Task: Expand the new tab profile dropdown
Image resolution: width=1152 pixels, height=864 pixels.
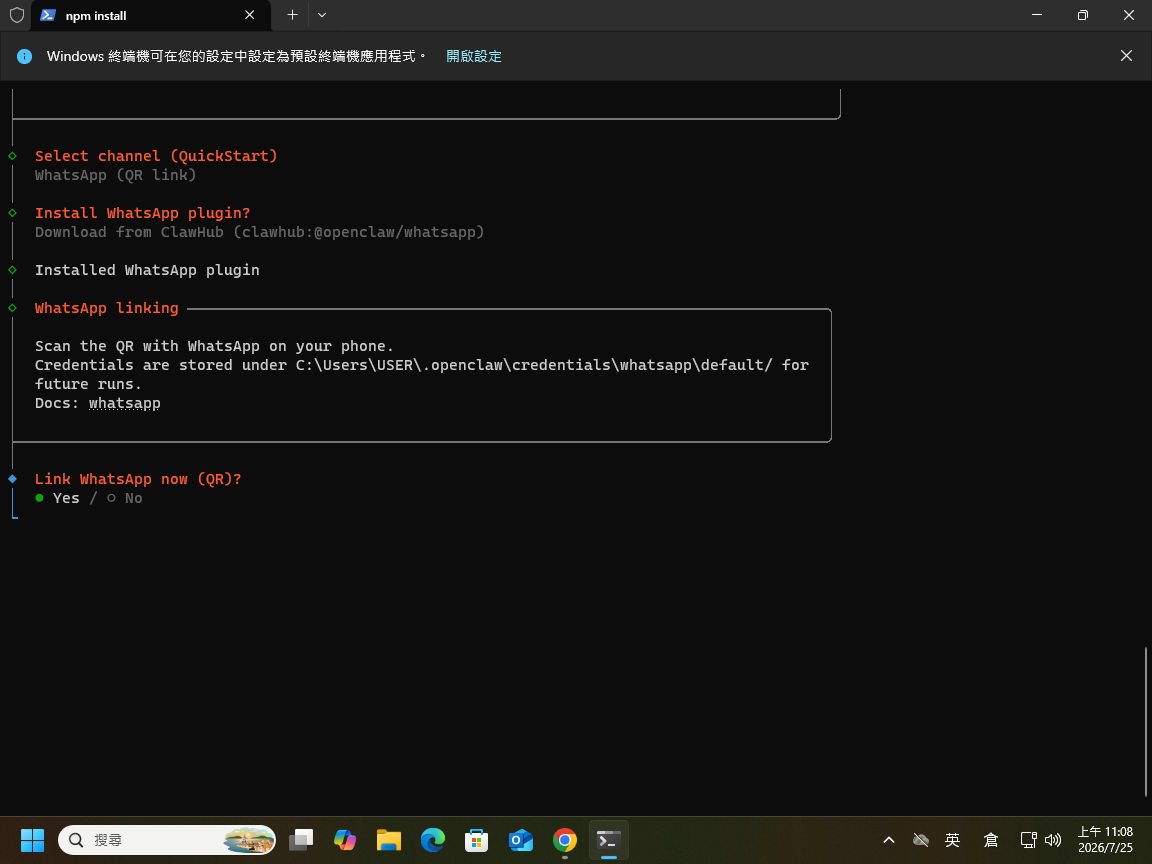Action: (x=322, y=15)
